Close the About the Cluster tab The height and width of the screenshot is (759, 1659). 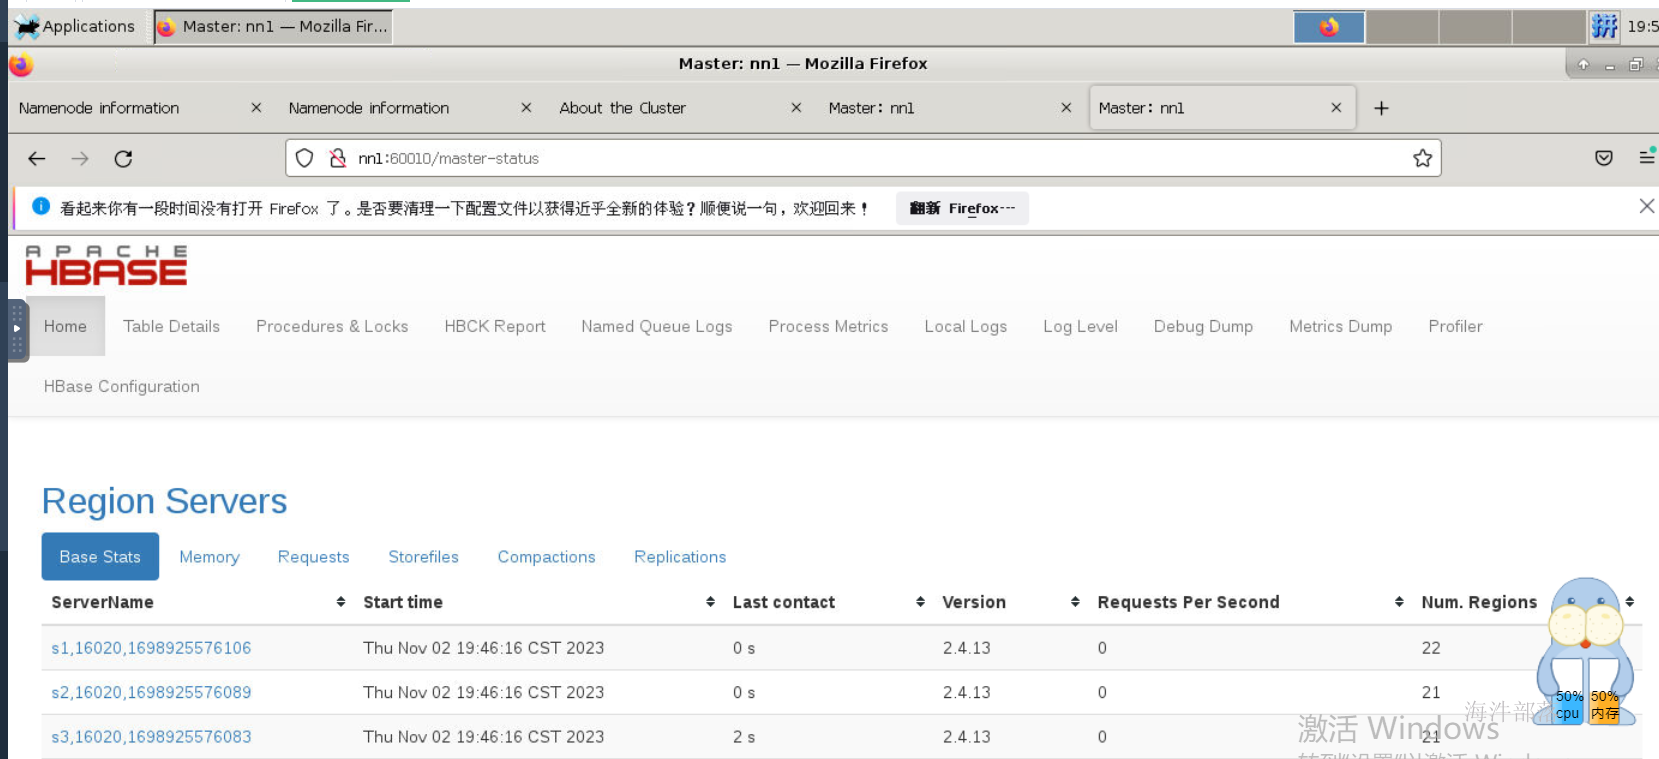(x=796, y=107)
